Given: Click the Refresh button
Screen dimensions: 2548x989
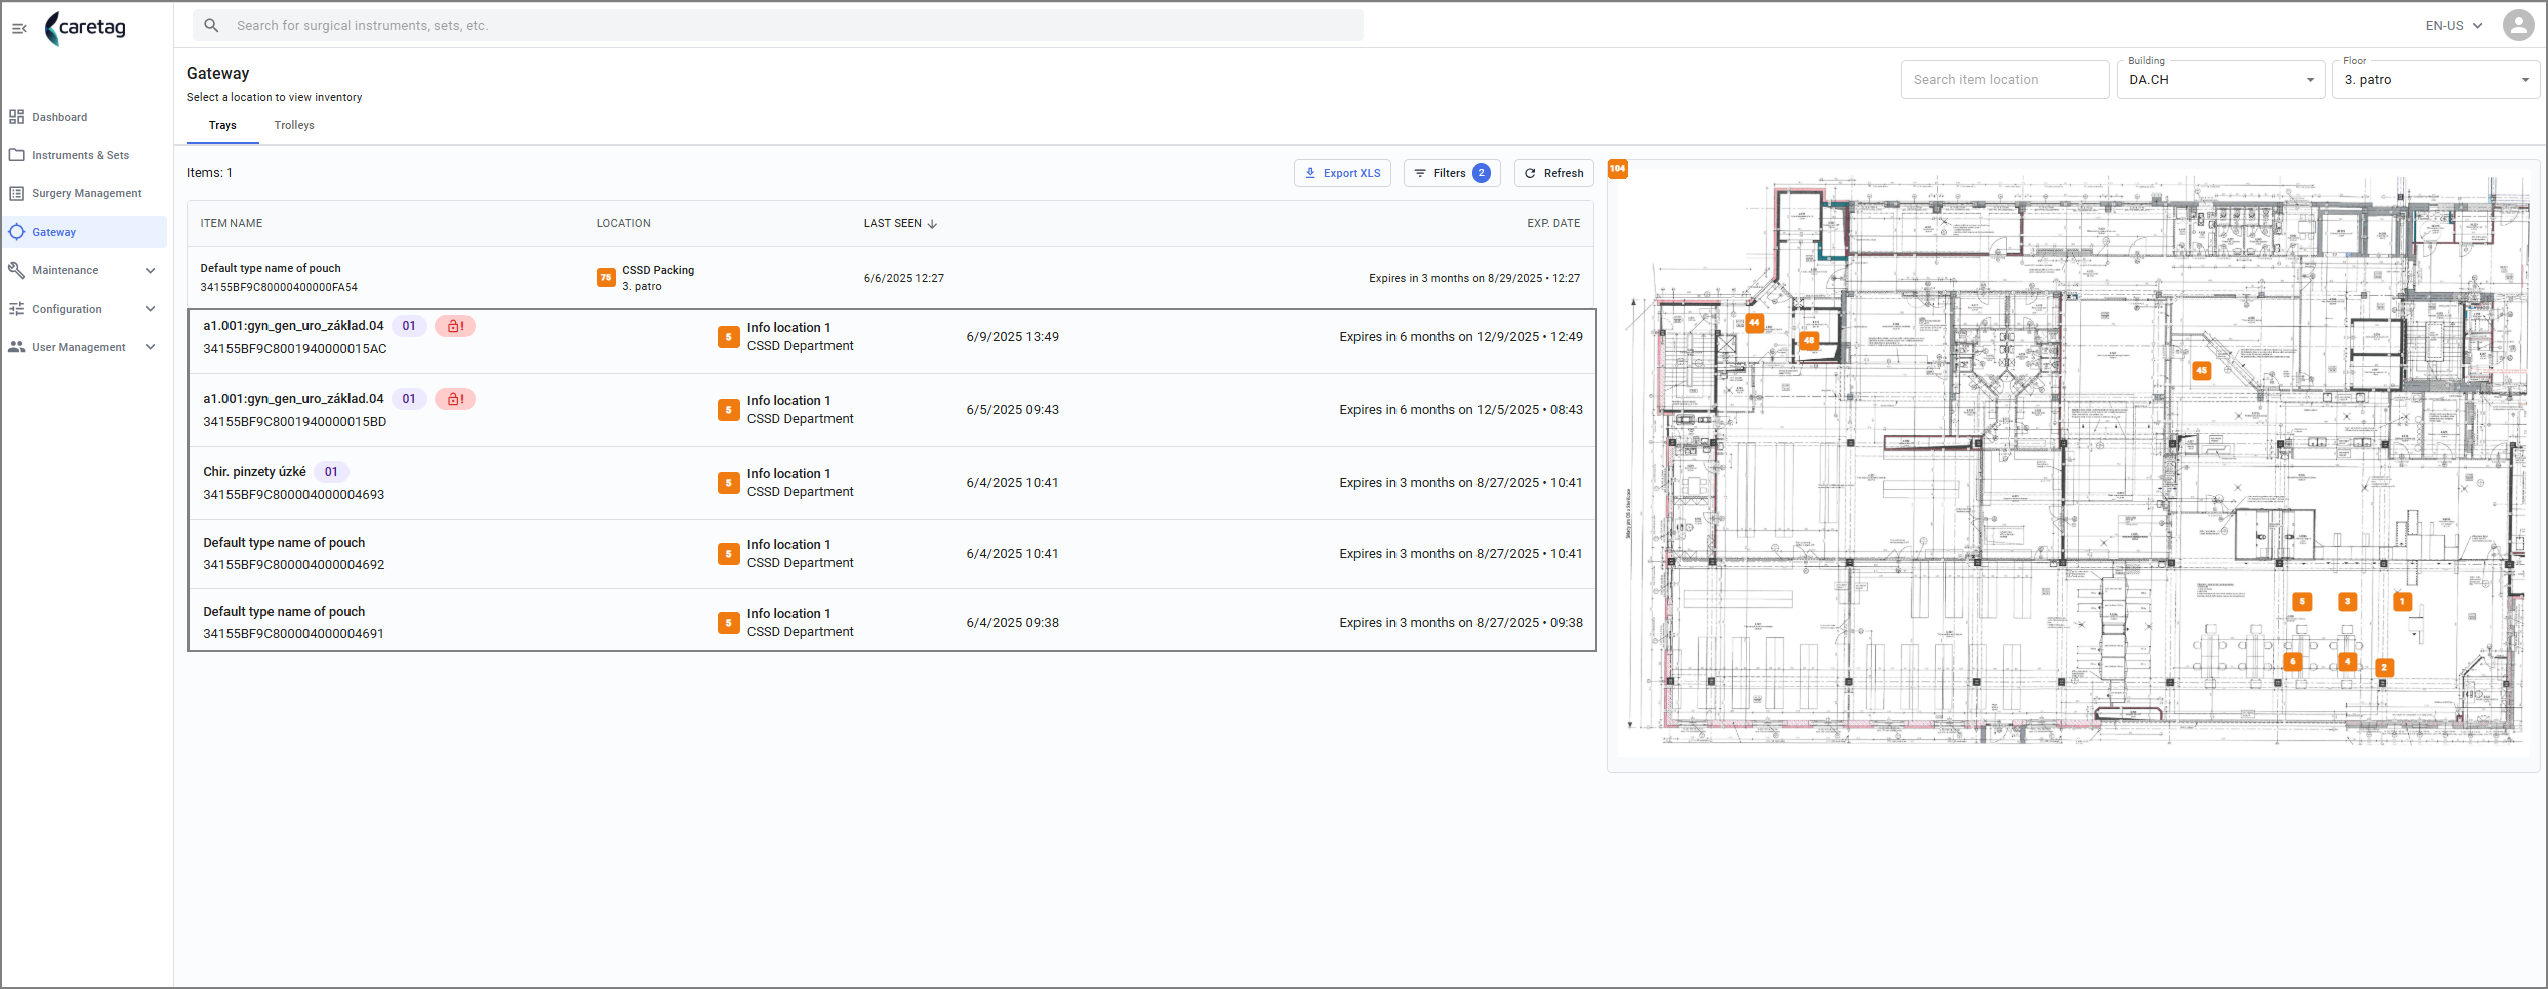Looking at the screenshot, I should click(1553, 173).
